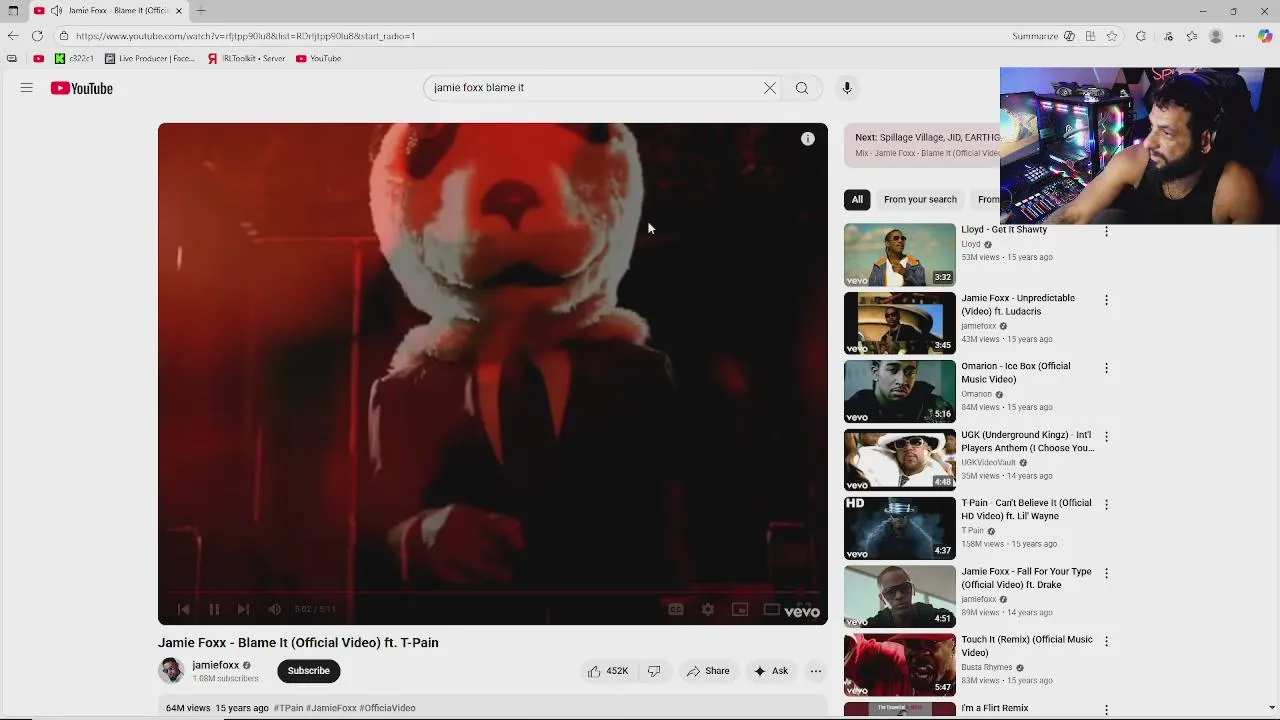1280x720 pixels.
Task: Open options for Can't Believe It
Action: click(1106, 505)
